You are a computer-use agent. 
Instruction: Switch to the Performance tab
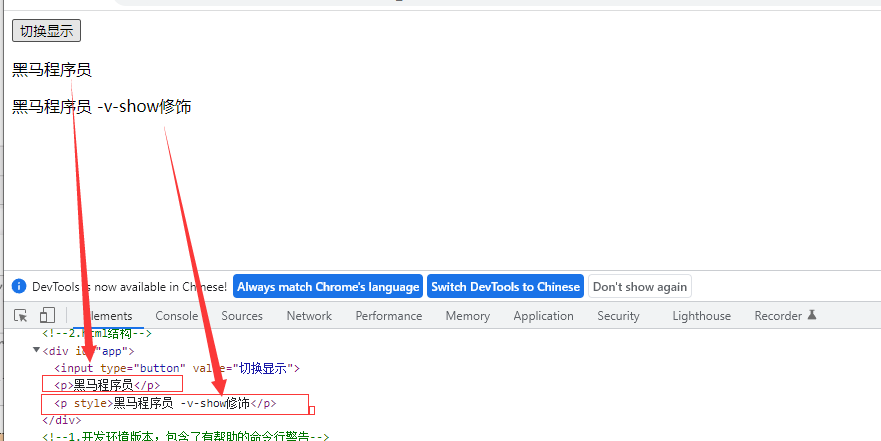click(x=389, y=316)
